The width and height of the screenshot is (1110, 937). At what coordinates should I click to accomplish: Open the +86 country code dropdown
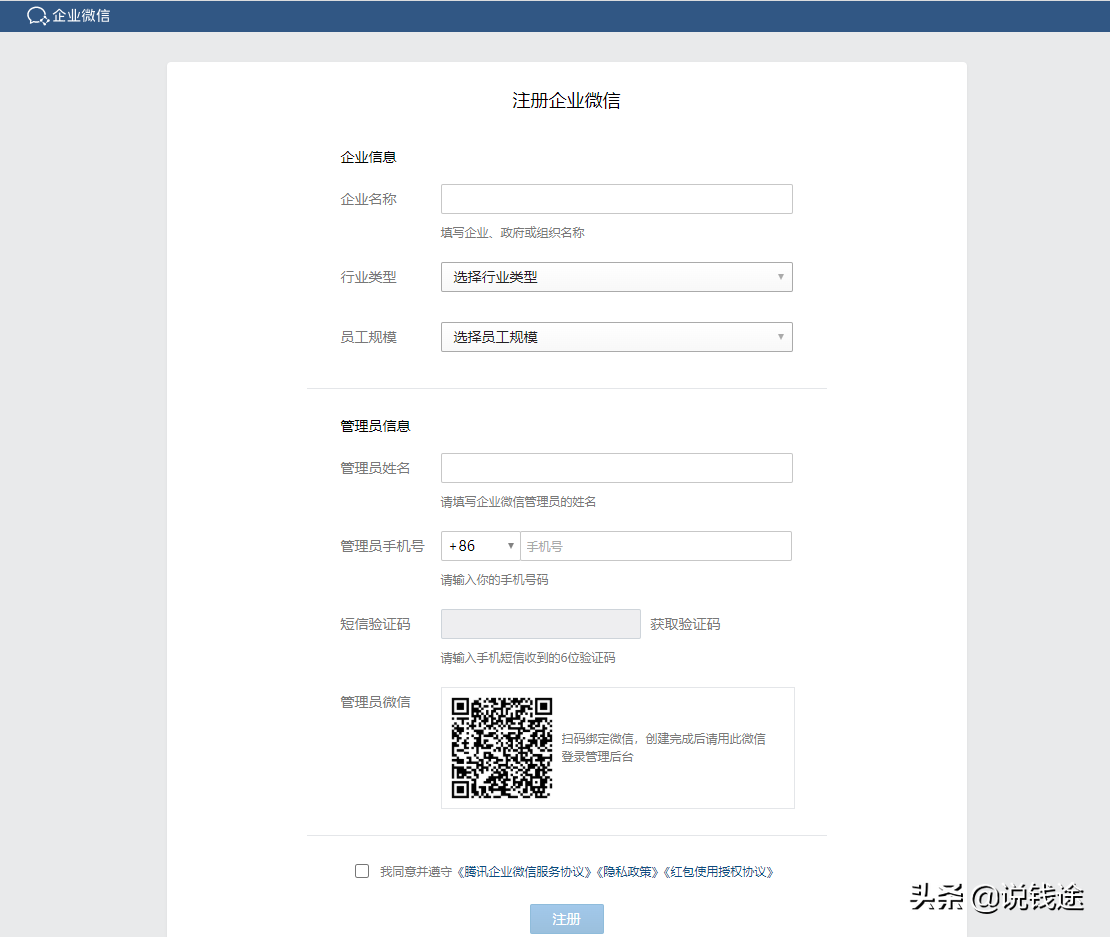click(478, 546)
